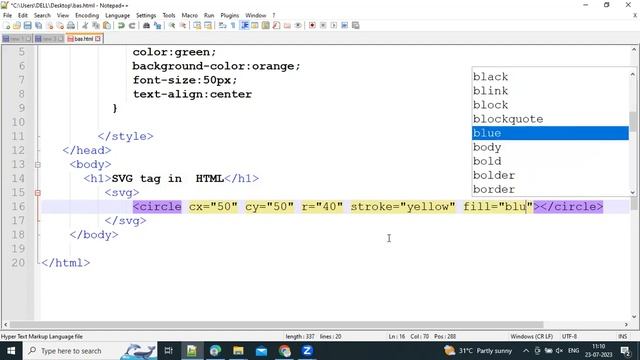
Task: Click the UTF-8 encoding status entry
Action: click(x=569, y=337)
